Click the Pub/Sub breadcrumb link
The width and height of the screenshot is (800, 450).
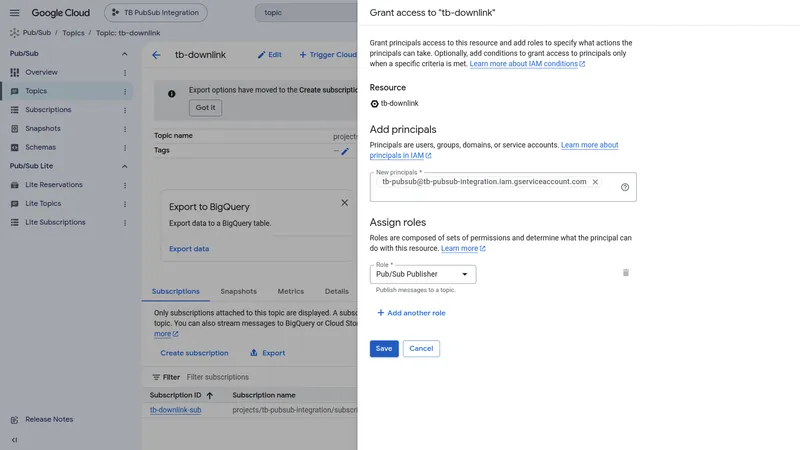click(x=37, y=33)
